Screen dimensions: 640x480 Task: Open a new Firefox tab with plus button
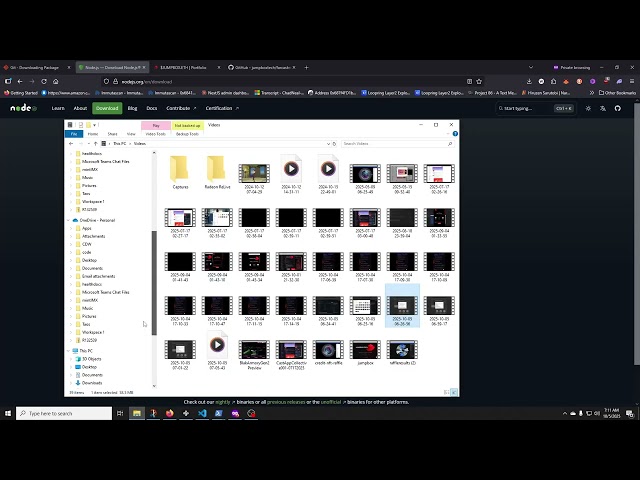coord(307,67)
